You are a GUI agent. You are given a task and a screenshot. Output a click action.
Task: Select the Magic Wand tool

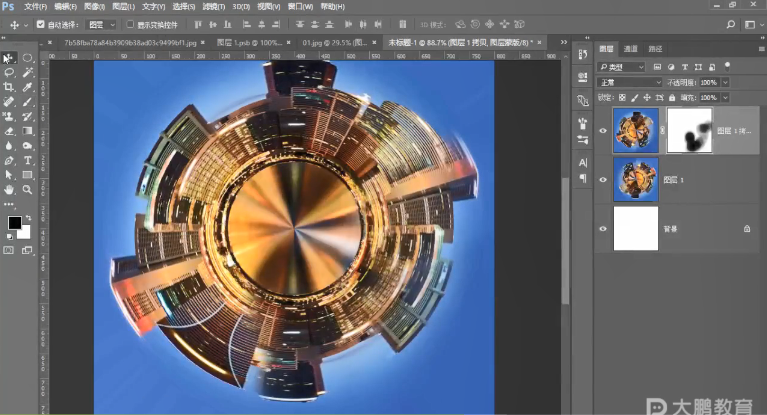(27, 72)
